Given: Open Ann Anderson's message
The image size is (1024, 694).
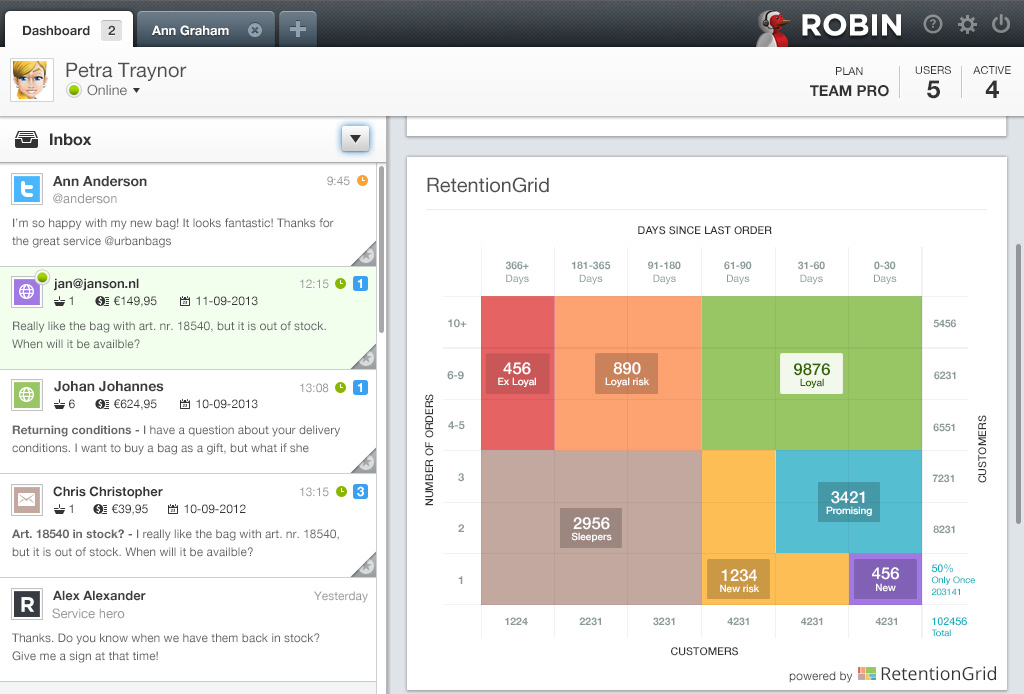Looking at the screenshot, I should click(188, 215).
